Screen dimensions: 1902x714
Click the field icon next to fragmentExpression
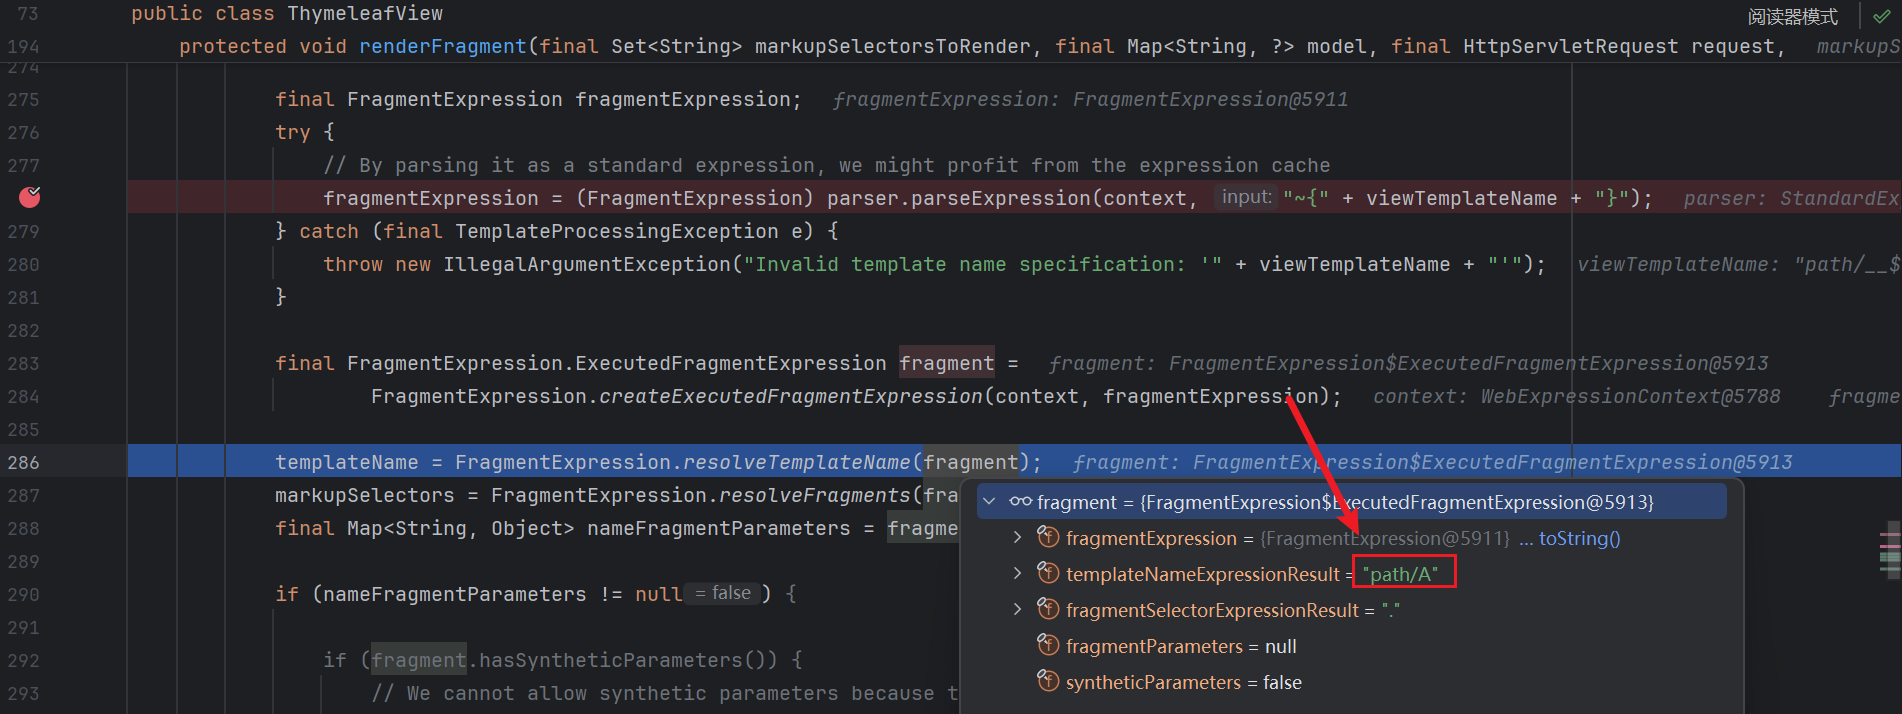[x=1048, y=538]
